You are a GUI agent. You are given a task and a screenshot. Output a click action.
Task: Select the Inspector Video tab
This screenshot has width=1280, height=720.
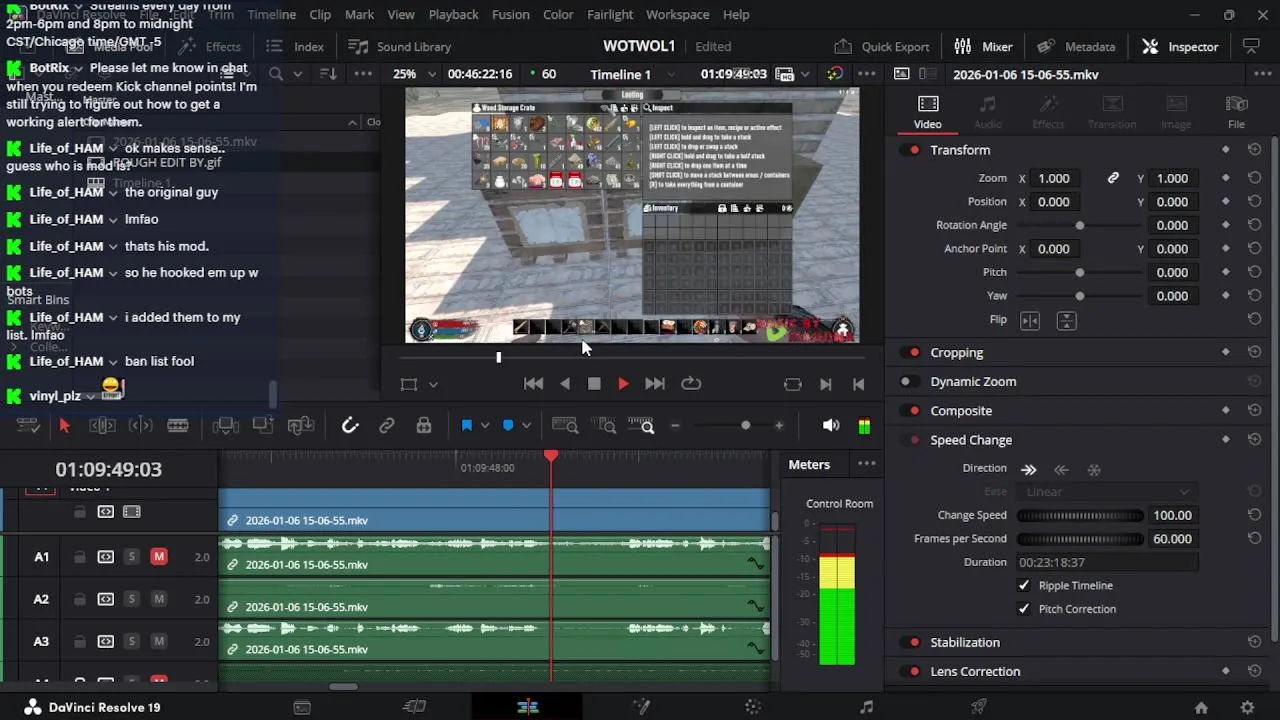click(x=927, y=113)
